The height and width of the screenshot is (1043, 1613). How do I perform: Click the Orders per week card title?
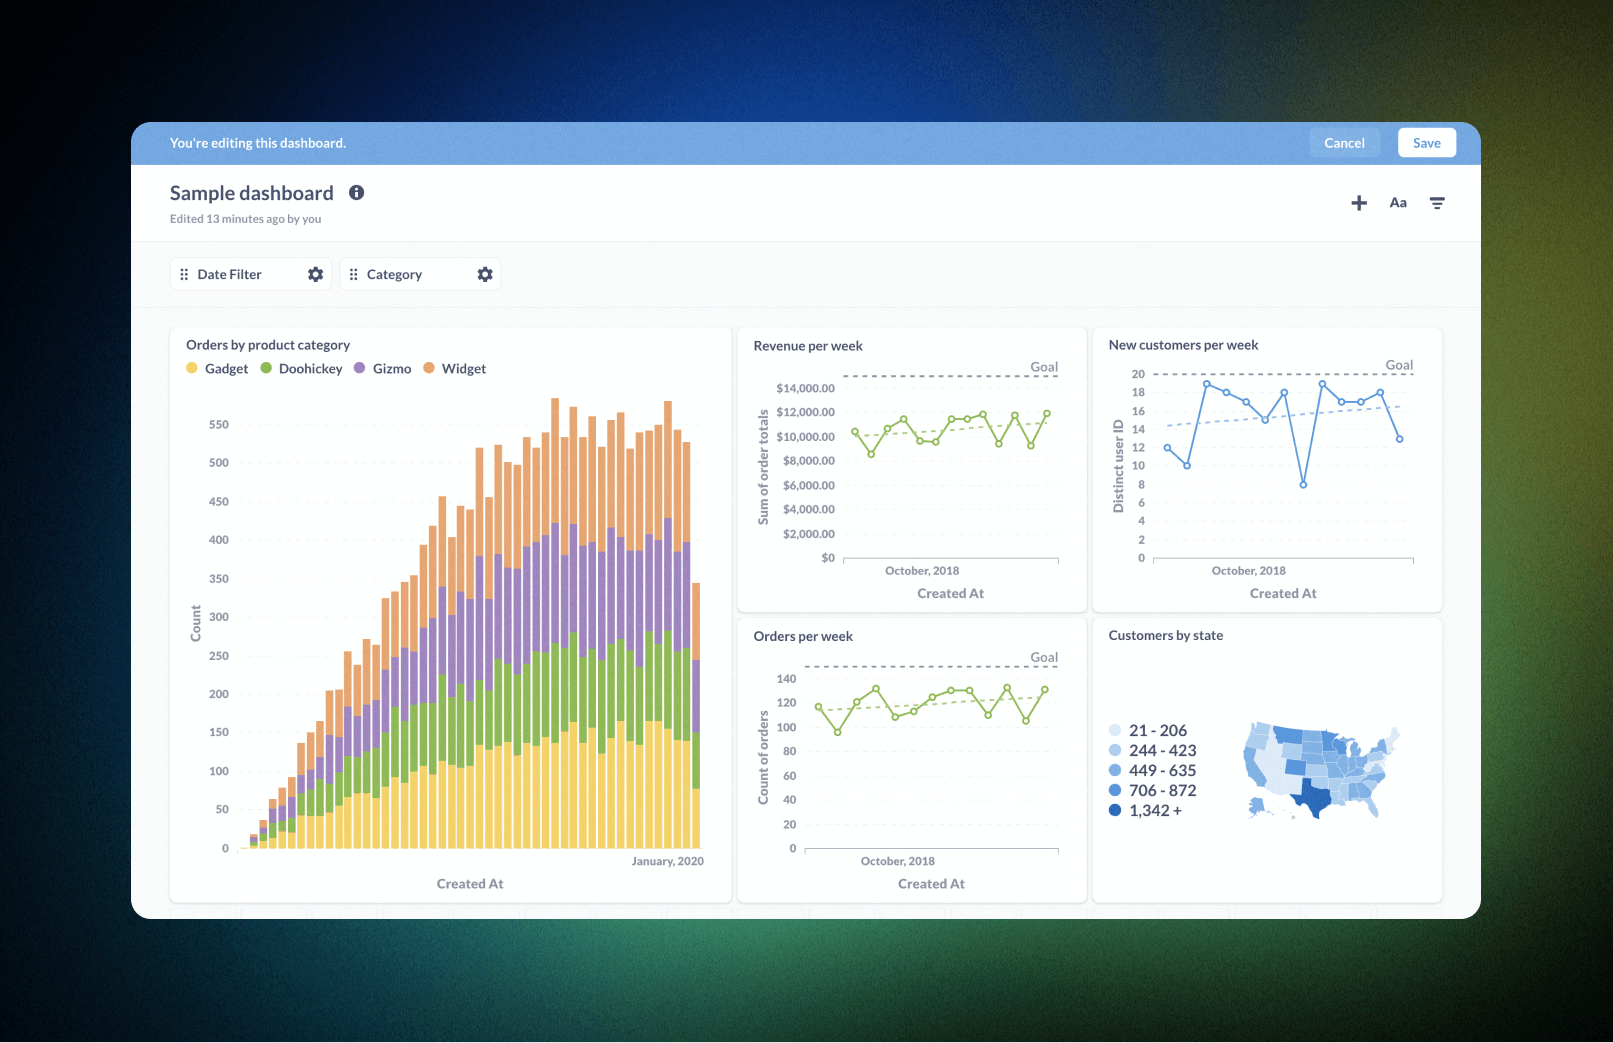pos(803,636)
